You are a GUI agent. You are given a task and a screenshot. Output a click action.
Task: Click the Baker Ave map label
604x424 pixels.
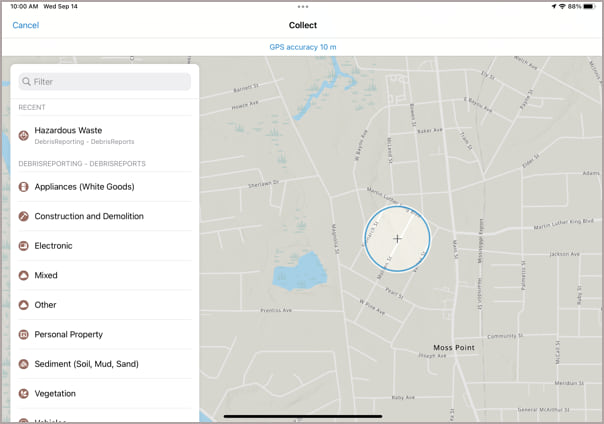430,131
